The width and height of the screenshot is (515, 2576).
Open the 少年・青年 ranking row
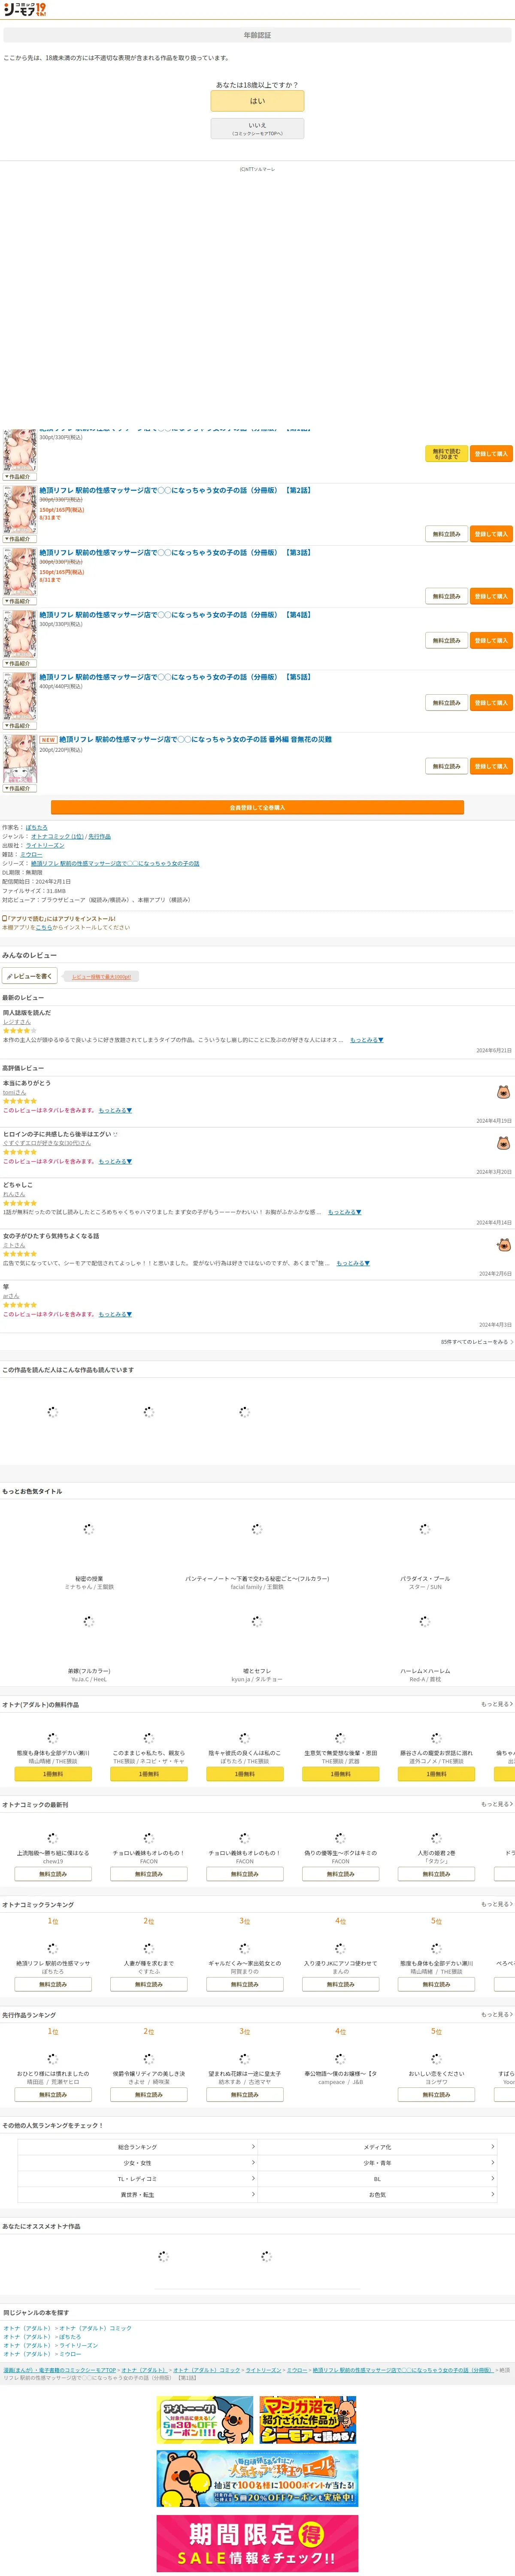tap(377, 2163)
